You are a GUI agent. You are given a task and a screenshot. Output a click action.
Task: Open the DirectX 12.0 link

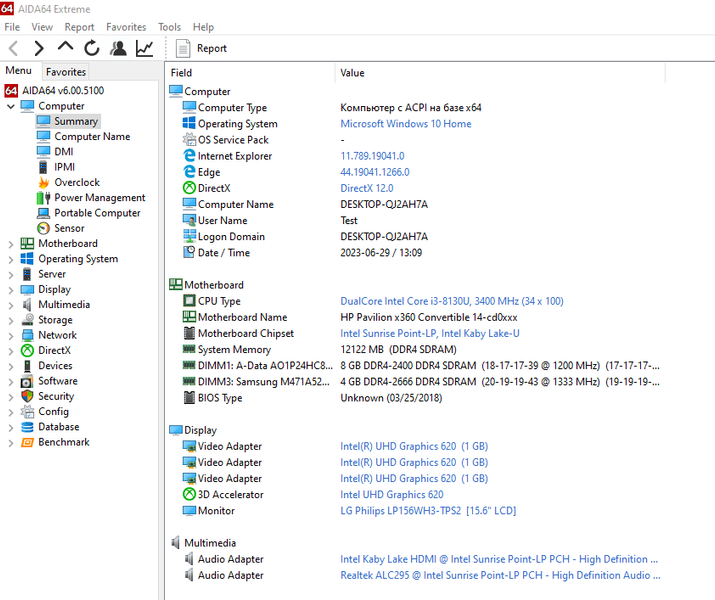click(367, 188)
